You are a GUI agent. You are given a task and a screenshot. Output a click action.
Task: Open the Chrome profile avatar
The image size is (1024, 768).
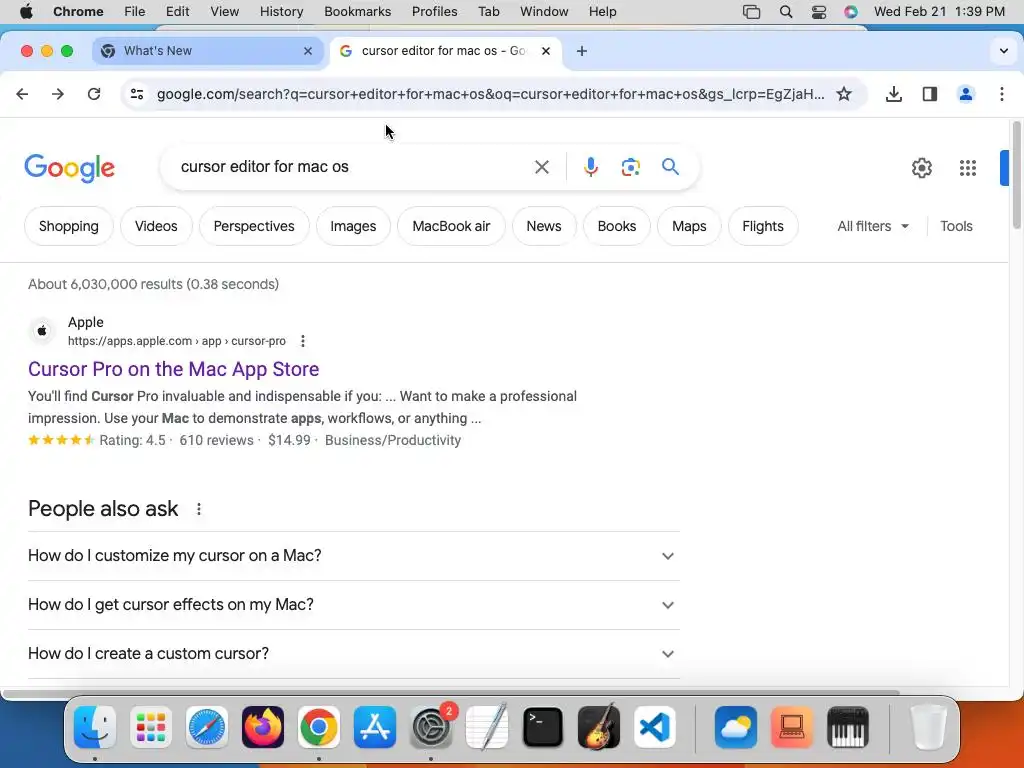(965, 94)
